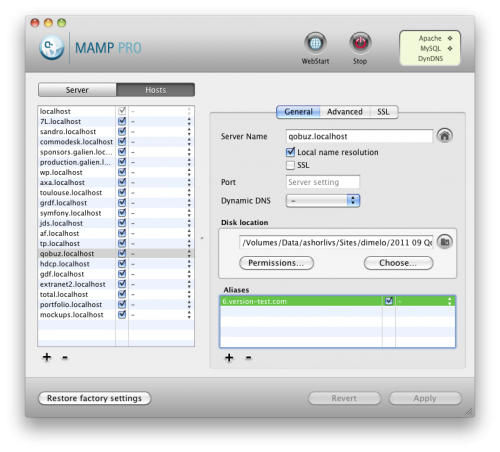
Task: Remove alias with the minus icon
Action: (x=248, y=358)
